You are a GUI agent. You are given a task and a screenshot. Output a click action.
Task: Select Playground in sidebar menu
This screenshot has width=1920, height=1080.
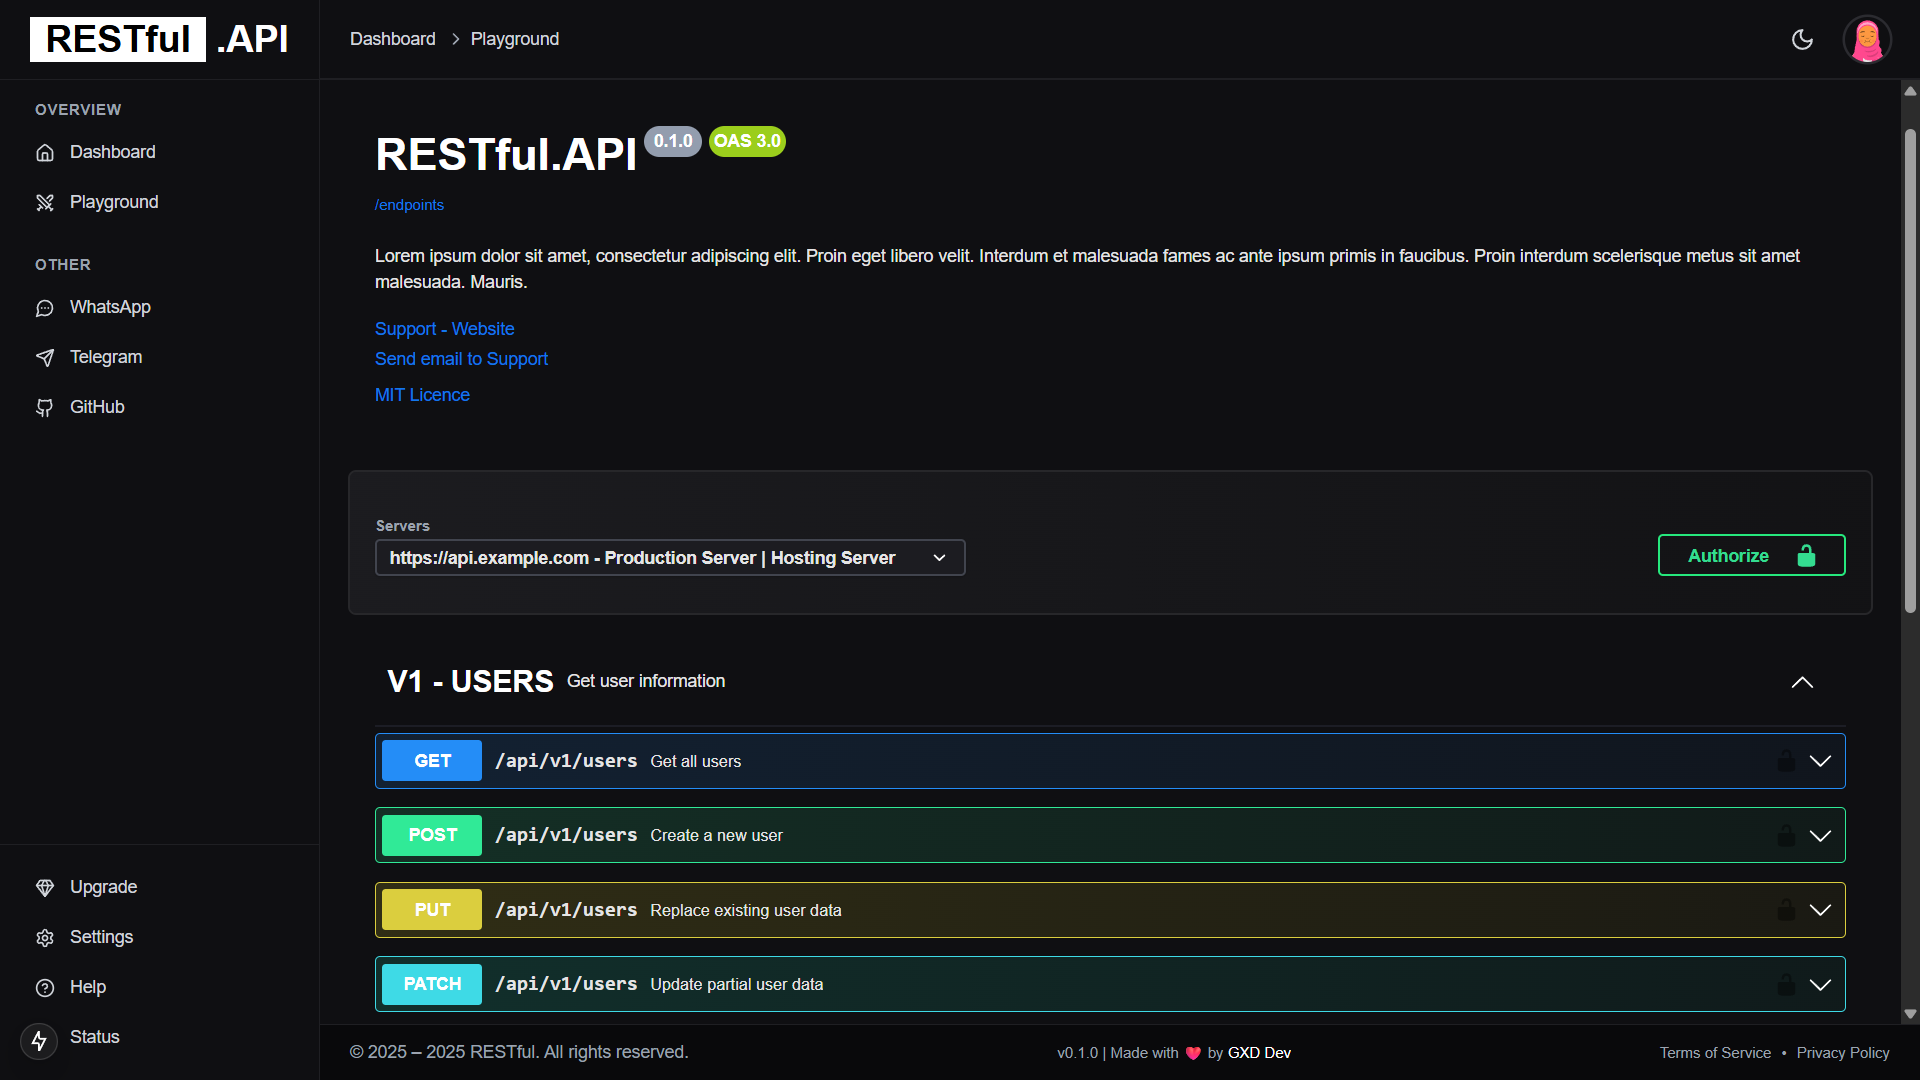click(x=114, y=202)
